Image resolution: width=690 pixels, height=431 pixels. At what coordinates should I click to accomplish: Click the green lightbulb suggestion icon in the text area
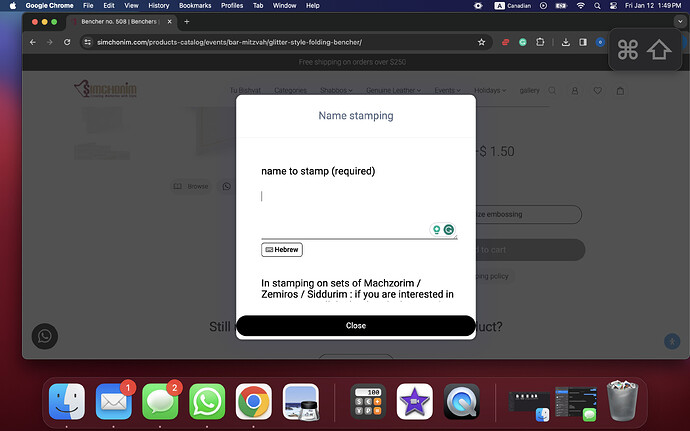(437, 229)
